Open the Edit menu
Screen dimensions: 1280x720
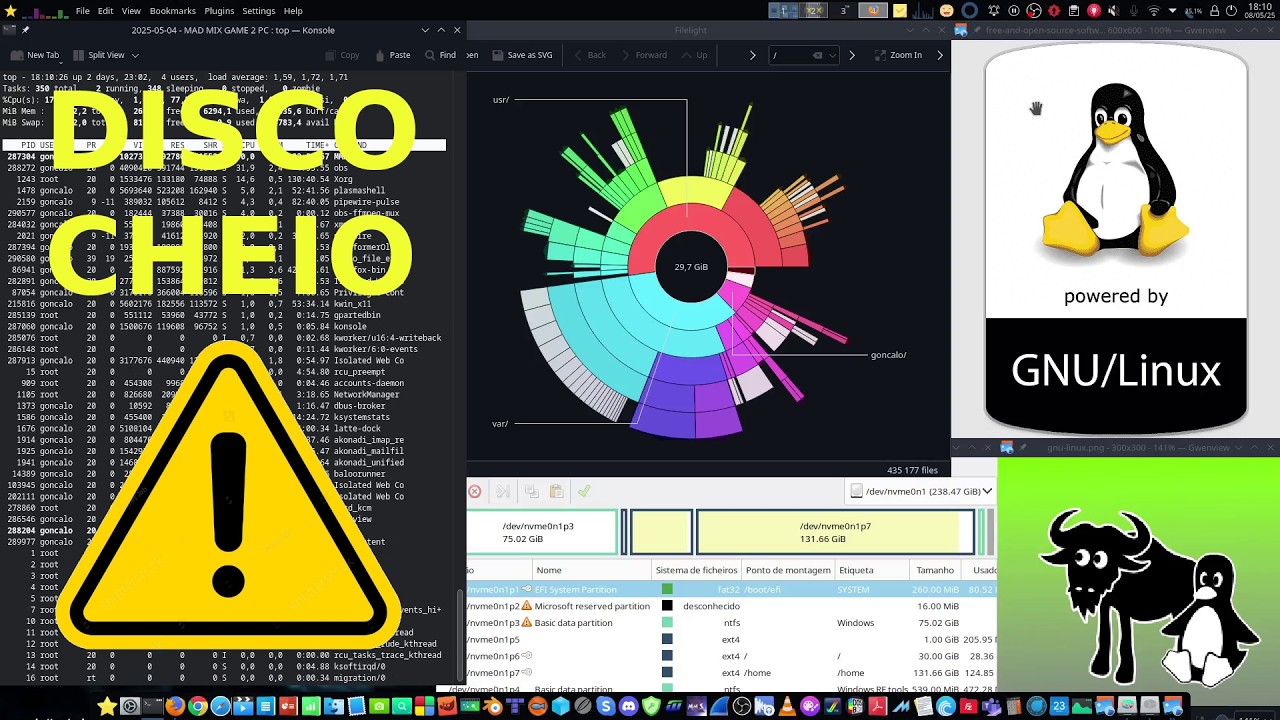pos(105,11)
